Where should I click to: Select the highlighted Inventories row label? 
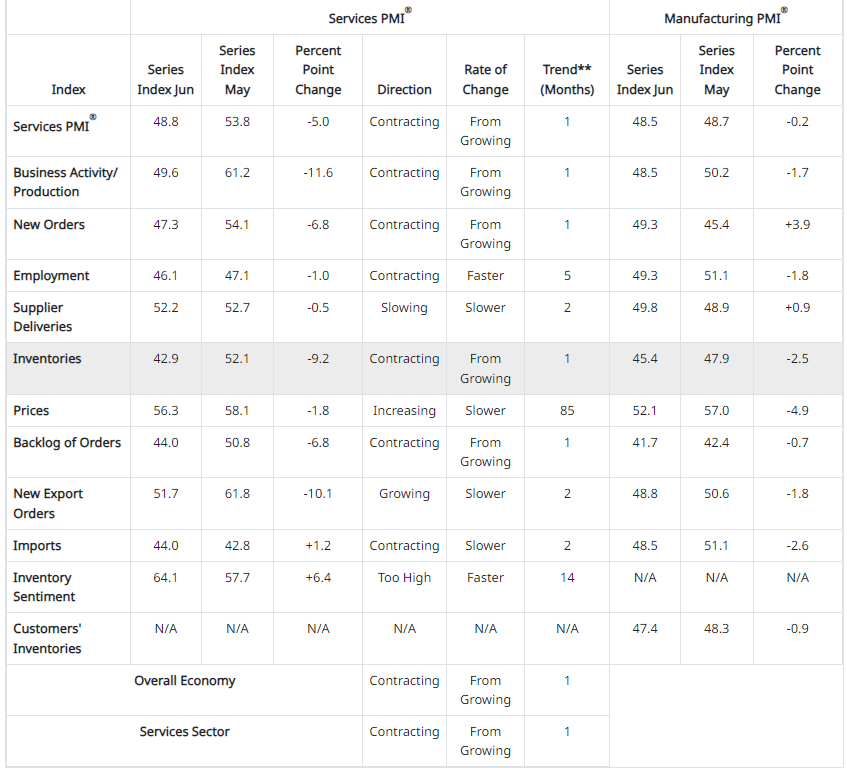47,359
